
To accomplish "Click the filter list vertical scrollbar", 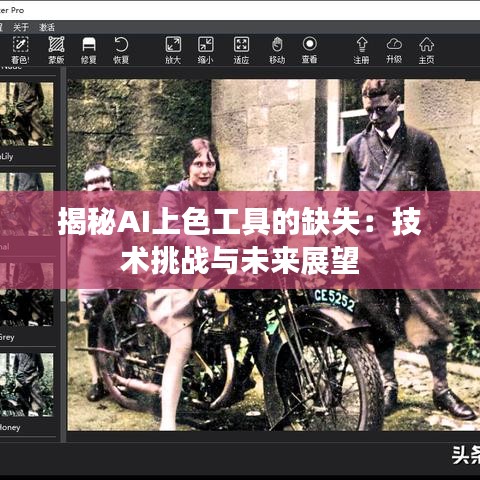I will click(63, 253).
